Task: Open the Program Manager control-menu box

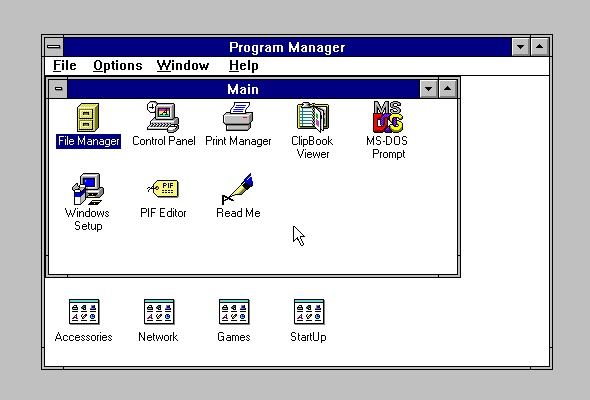Action: [54, 47]
